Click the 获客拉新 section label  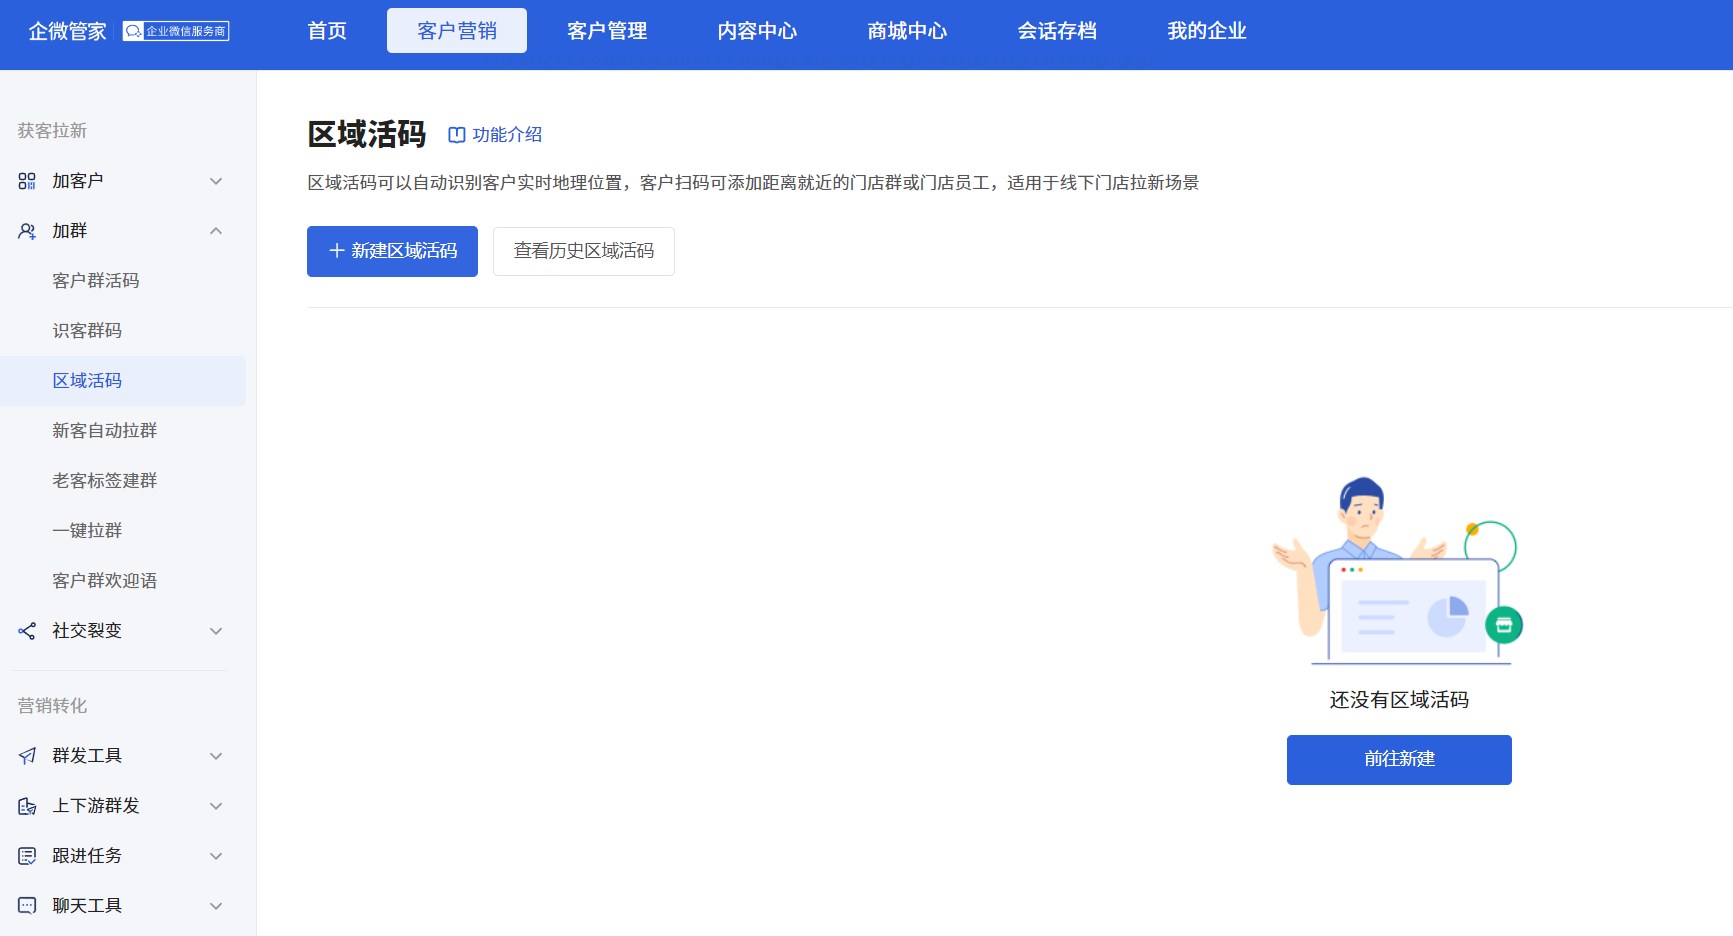tap(52, 131)
